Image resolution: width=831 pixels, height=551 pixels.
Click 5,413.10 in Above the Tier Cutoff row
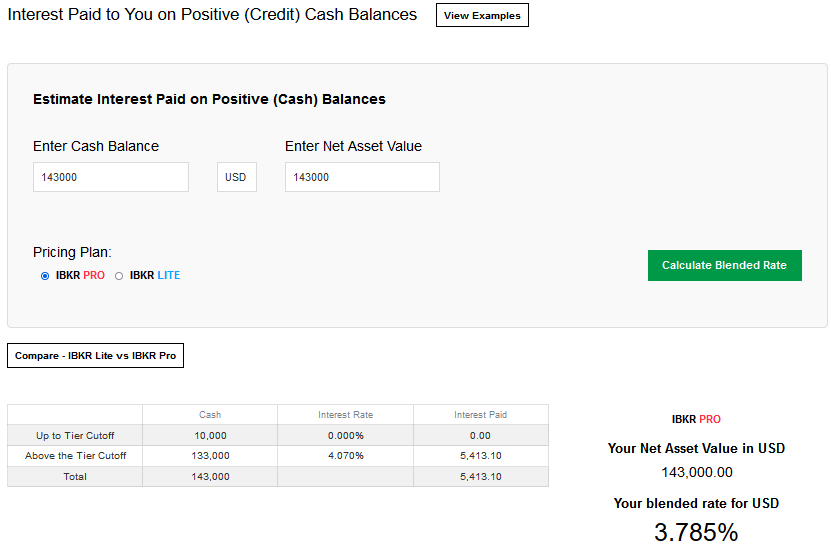(x=481, y=456)
